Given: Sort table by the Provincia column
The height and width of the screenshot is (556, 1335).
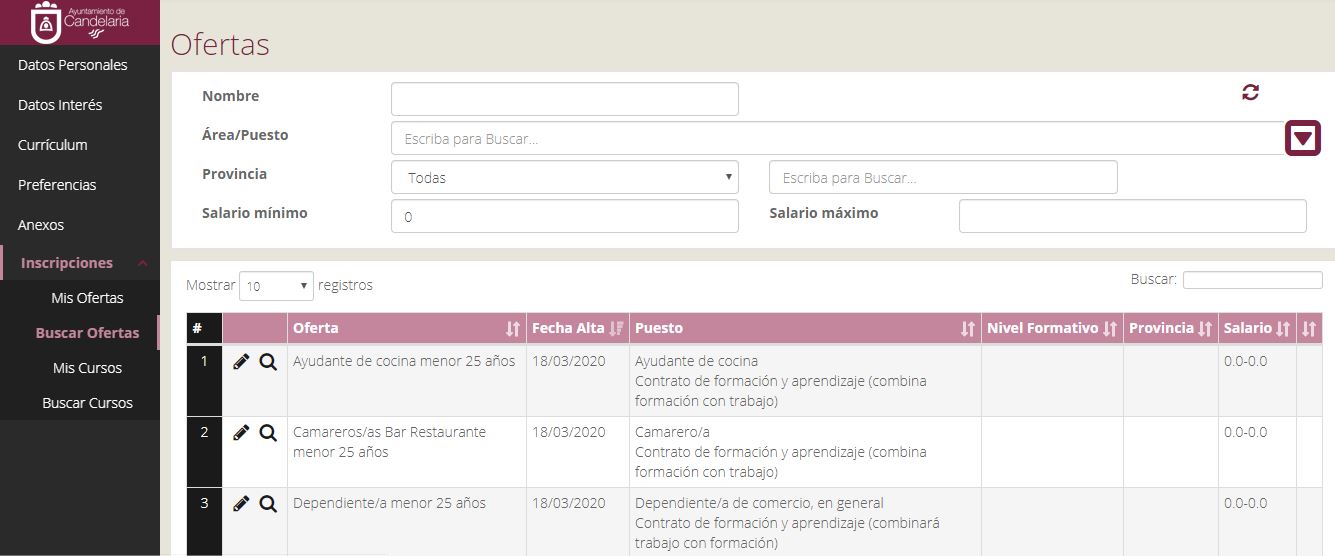Looking at the screenshot, I should pos(1170,328).
